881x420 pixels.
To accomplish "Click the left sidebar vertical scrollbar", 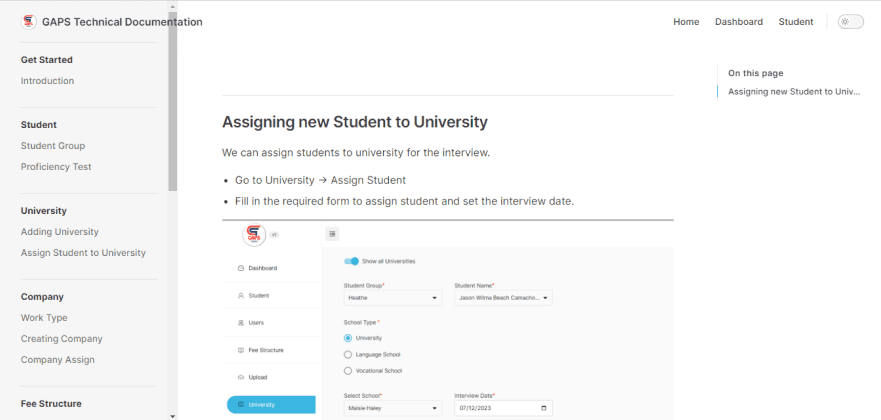I will pos(173,110).
